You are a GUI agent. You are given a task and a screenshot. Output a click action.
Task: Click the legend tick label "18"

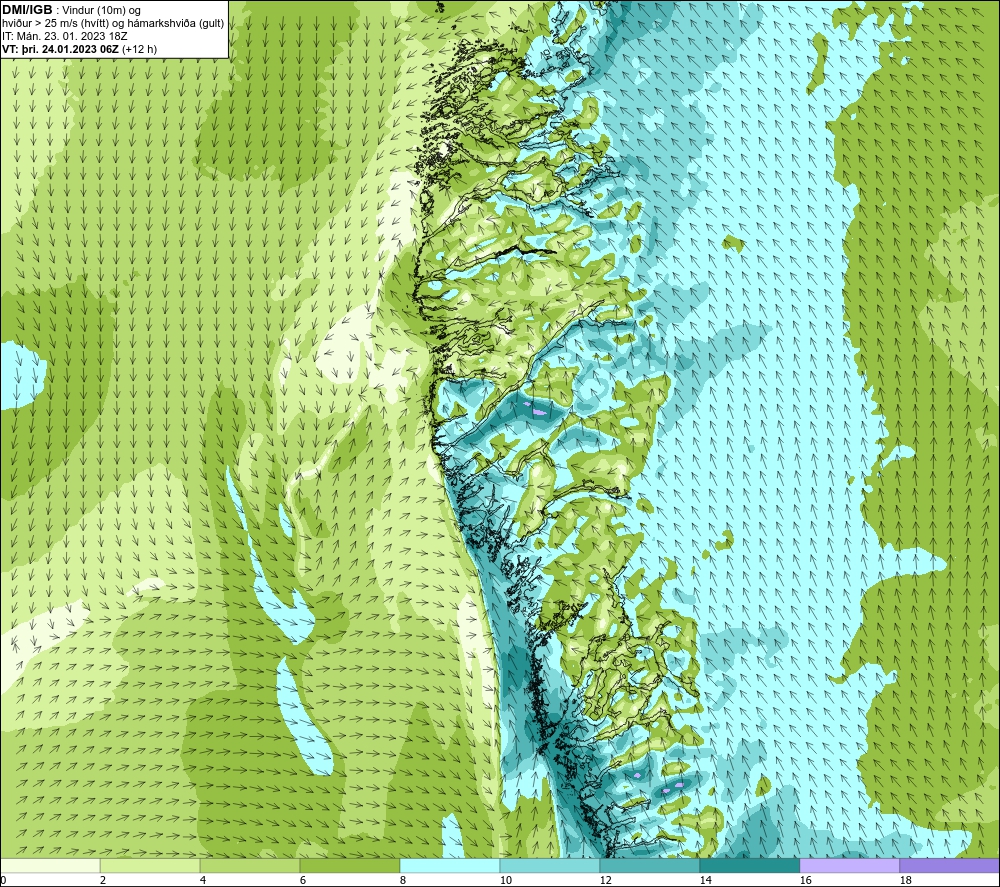point(905,880)
